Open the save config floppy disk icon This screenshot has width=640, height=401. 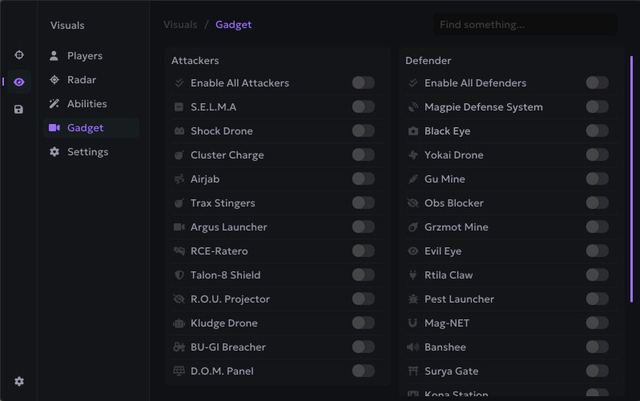click(19, 109)
